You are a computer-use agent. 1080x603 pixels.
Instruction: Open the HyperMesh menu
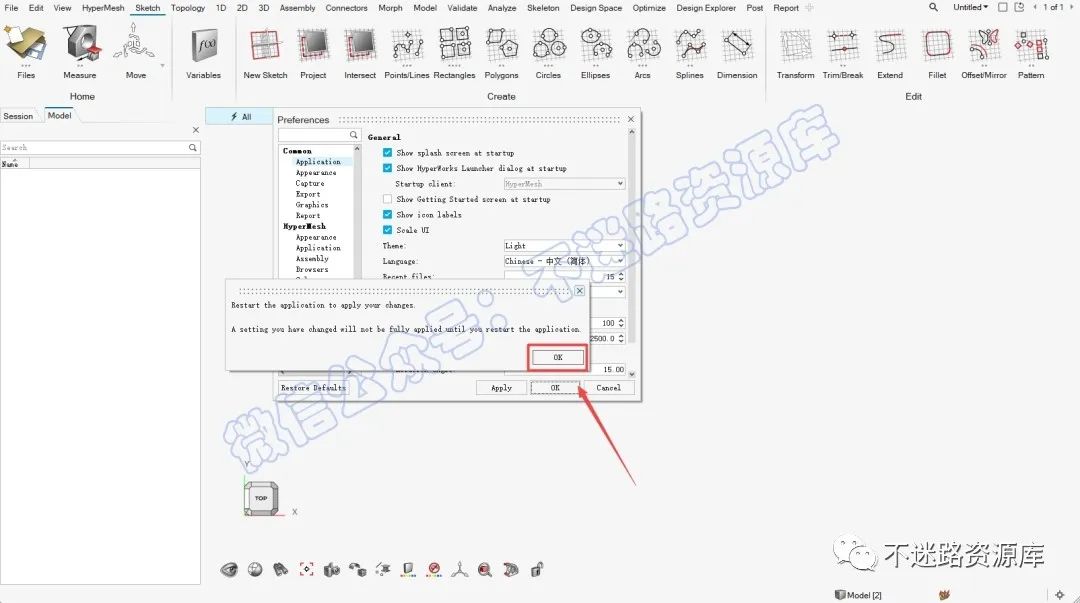(x=103, y=8)
